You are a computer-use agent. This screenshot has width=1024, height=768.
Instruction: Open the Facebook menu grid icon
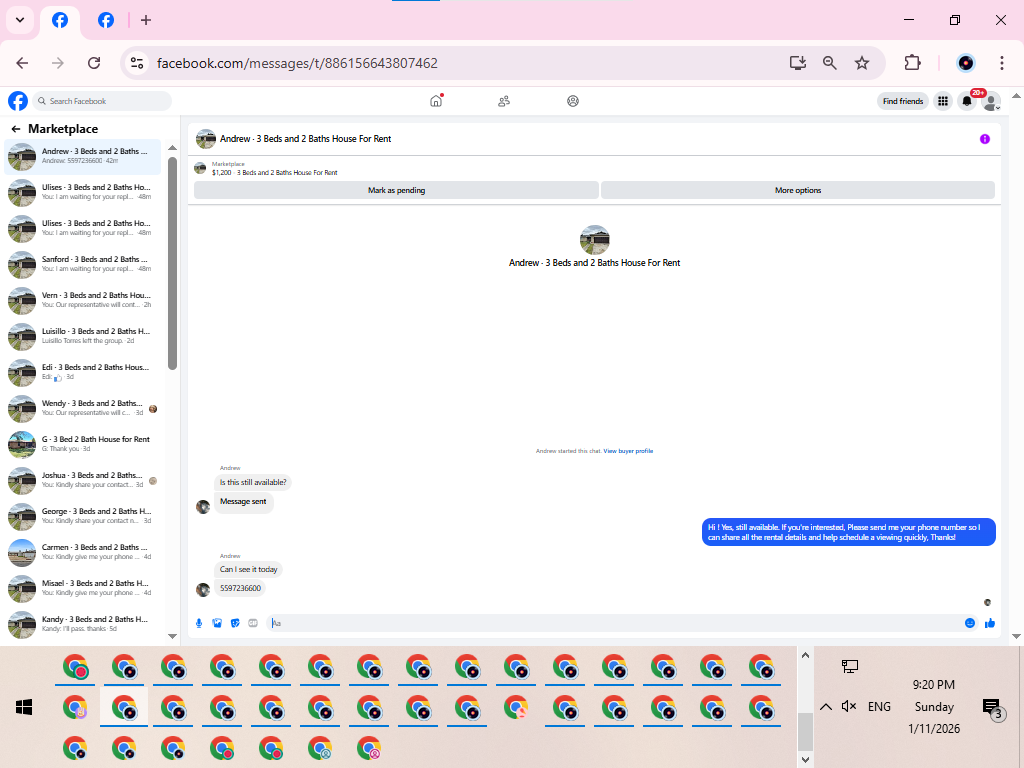(943, 101)
